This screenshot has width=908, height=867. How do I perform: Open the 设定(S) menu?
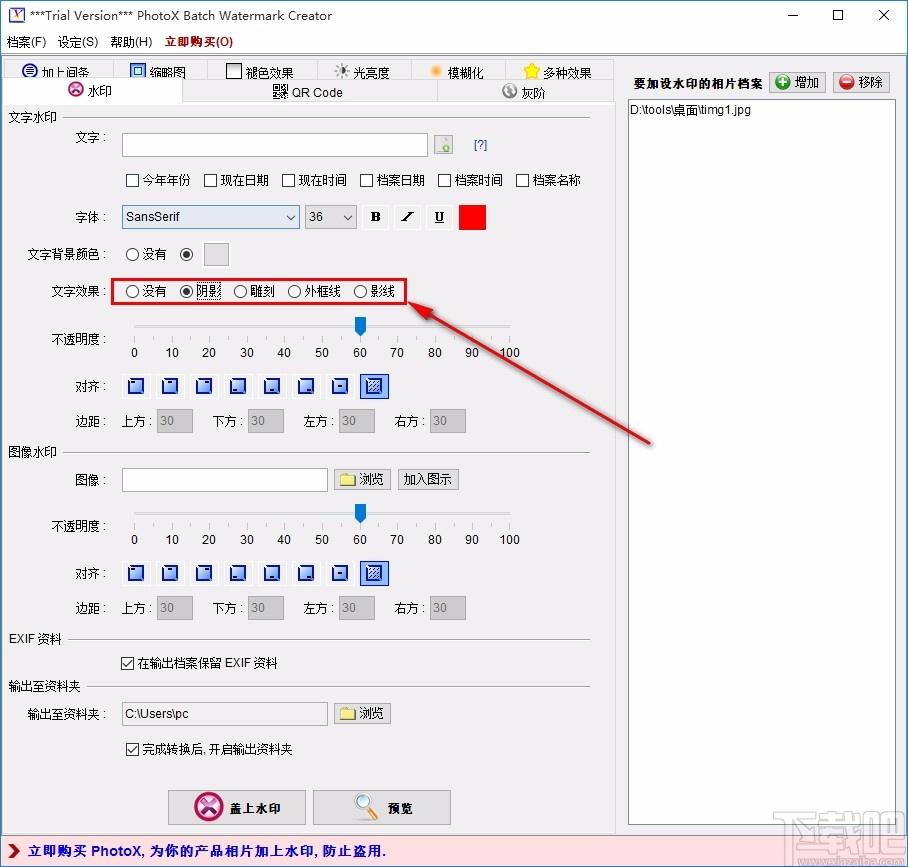(78, 42)
